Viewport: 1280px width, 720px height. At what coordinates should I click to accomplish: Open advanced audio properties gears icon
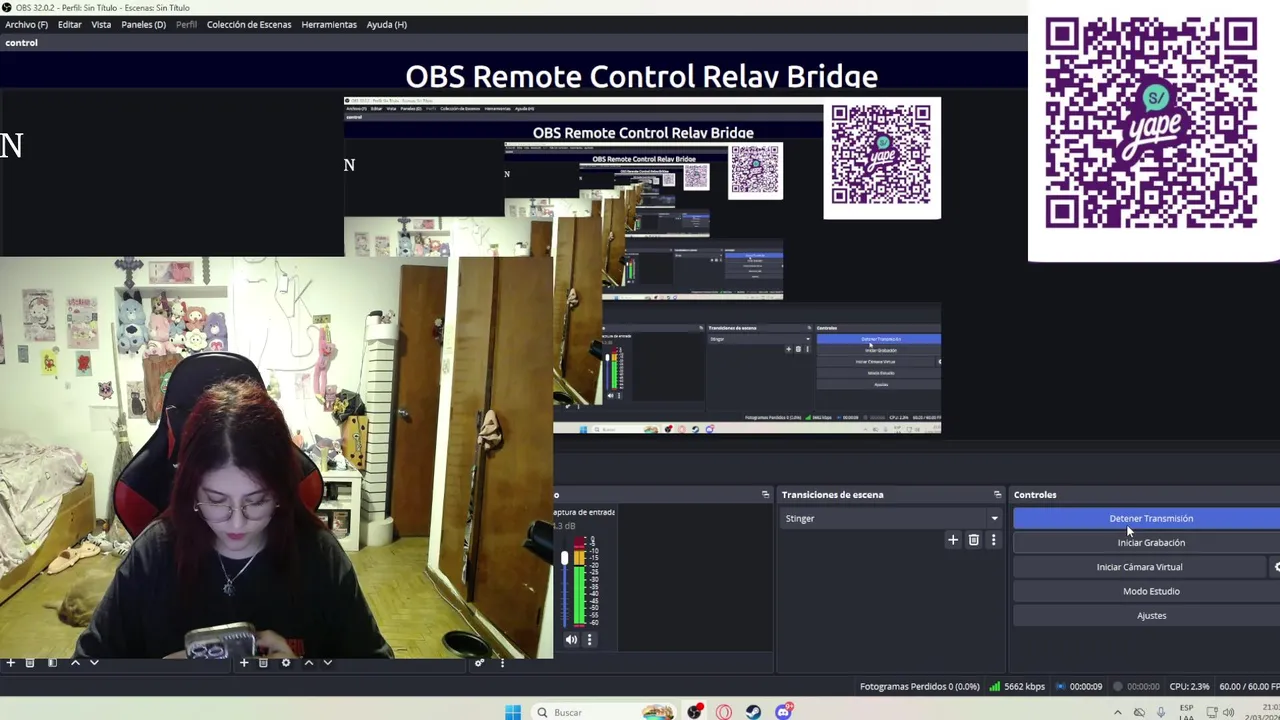pyautogui.click(x=480, y=662)
